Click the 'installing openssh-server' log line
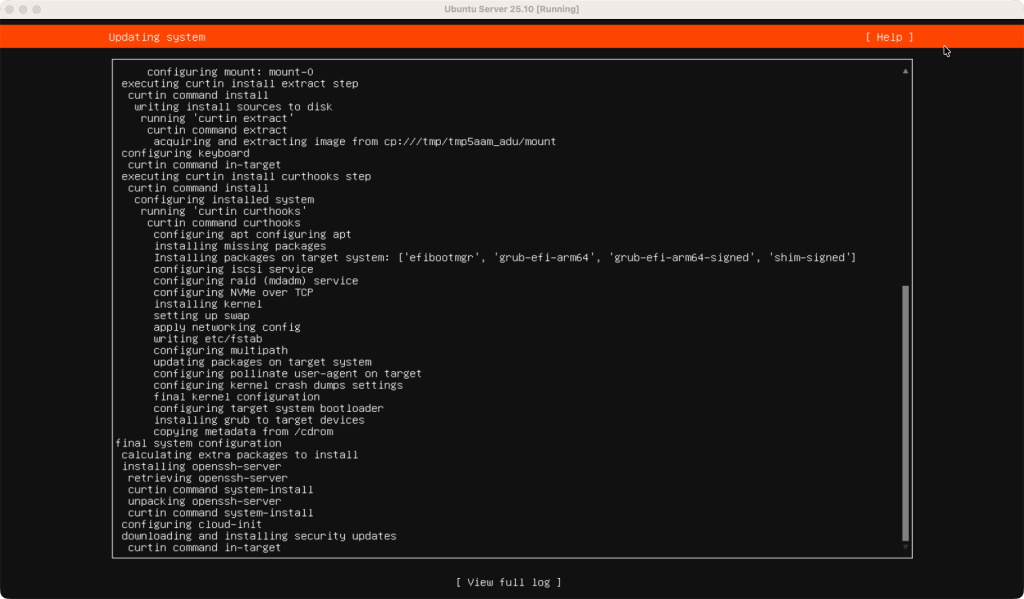This screenshot has height=599, width=1024. tap(201, 466)
